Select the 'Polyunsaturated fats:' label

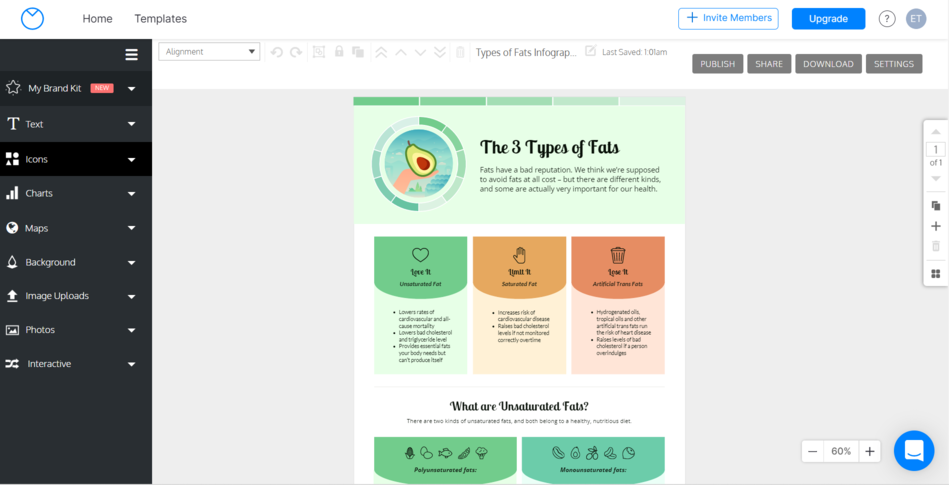(445, 470)
